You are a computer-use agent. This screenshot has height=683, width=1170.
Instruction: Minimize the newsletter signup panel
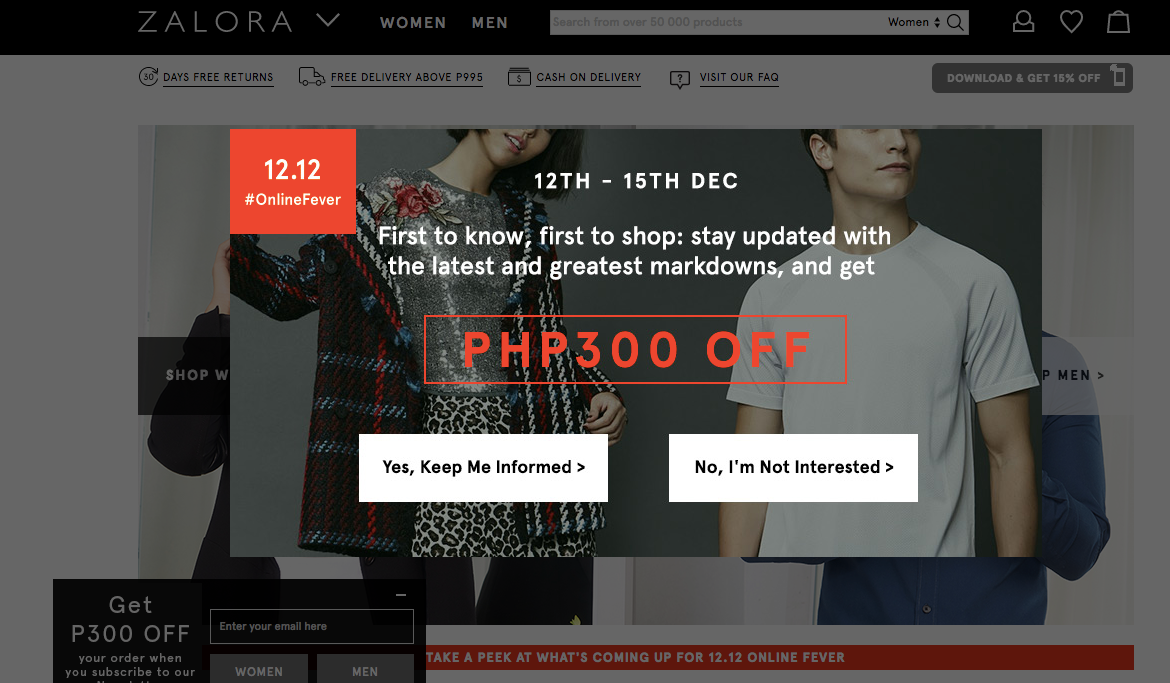pyautogui.click(x=401, y=595)
